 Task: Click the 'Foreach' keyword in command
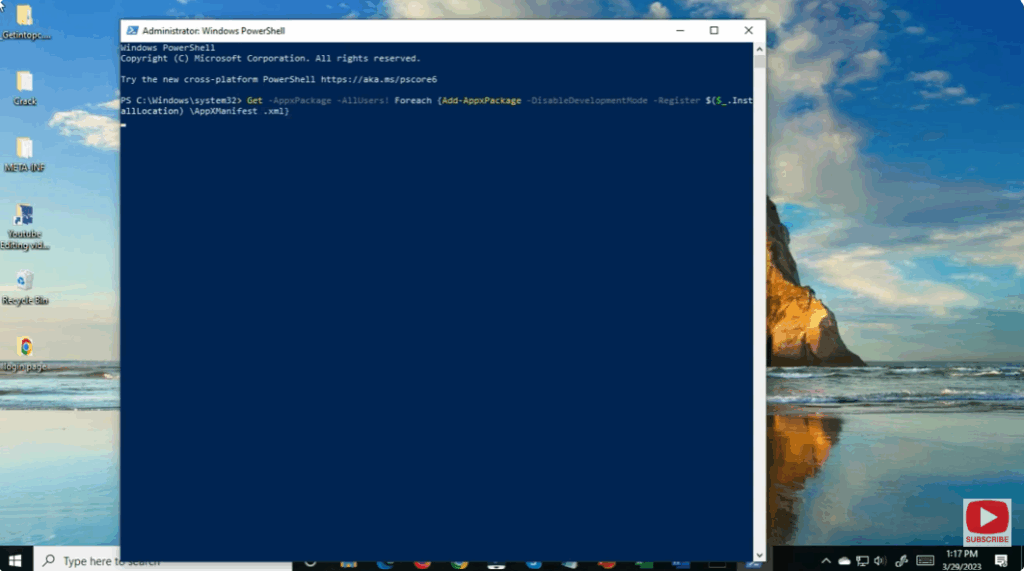413,101
